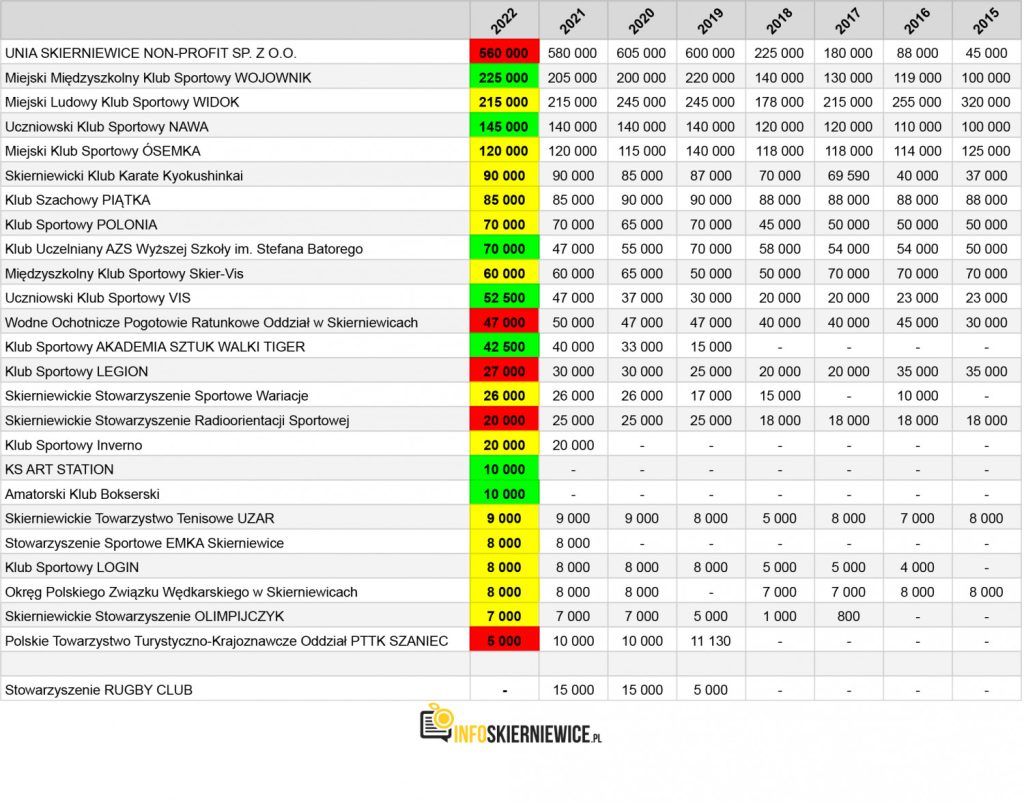
Task: Click Klub Sportowy AKADEMIA SZTUK WALKI TIGER
Action: (155, 347)
